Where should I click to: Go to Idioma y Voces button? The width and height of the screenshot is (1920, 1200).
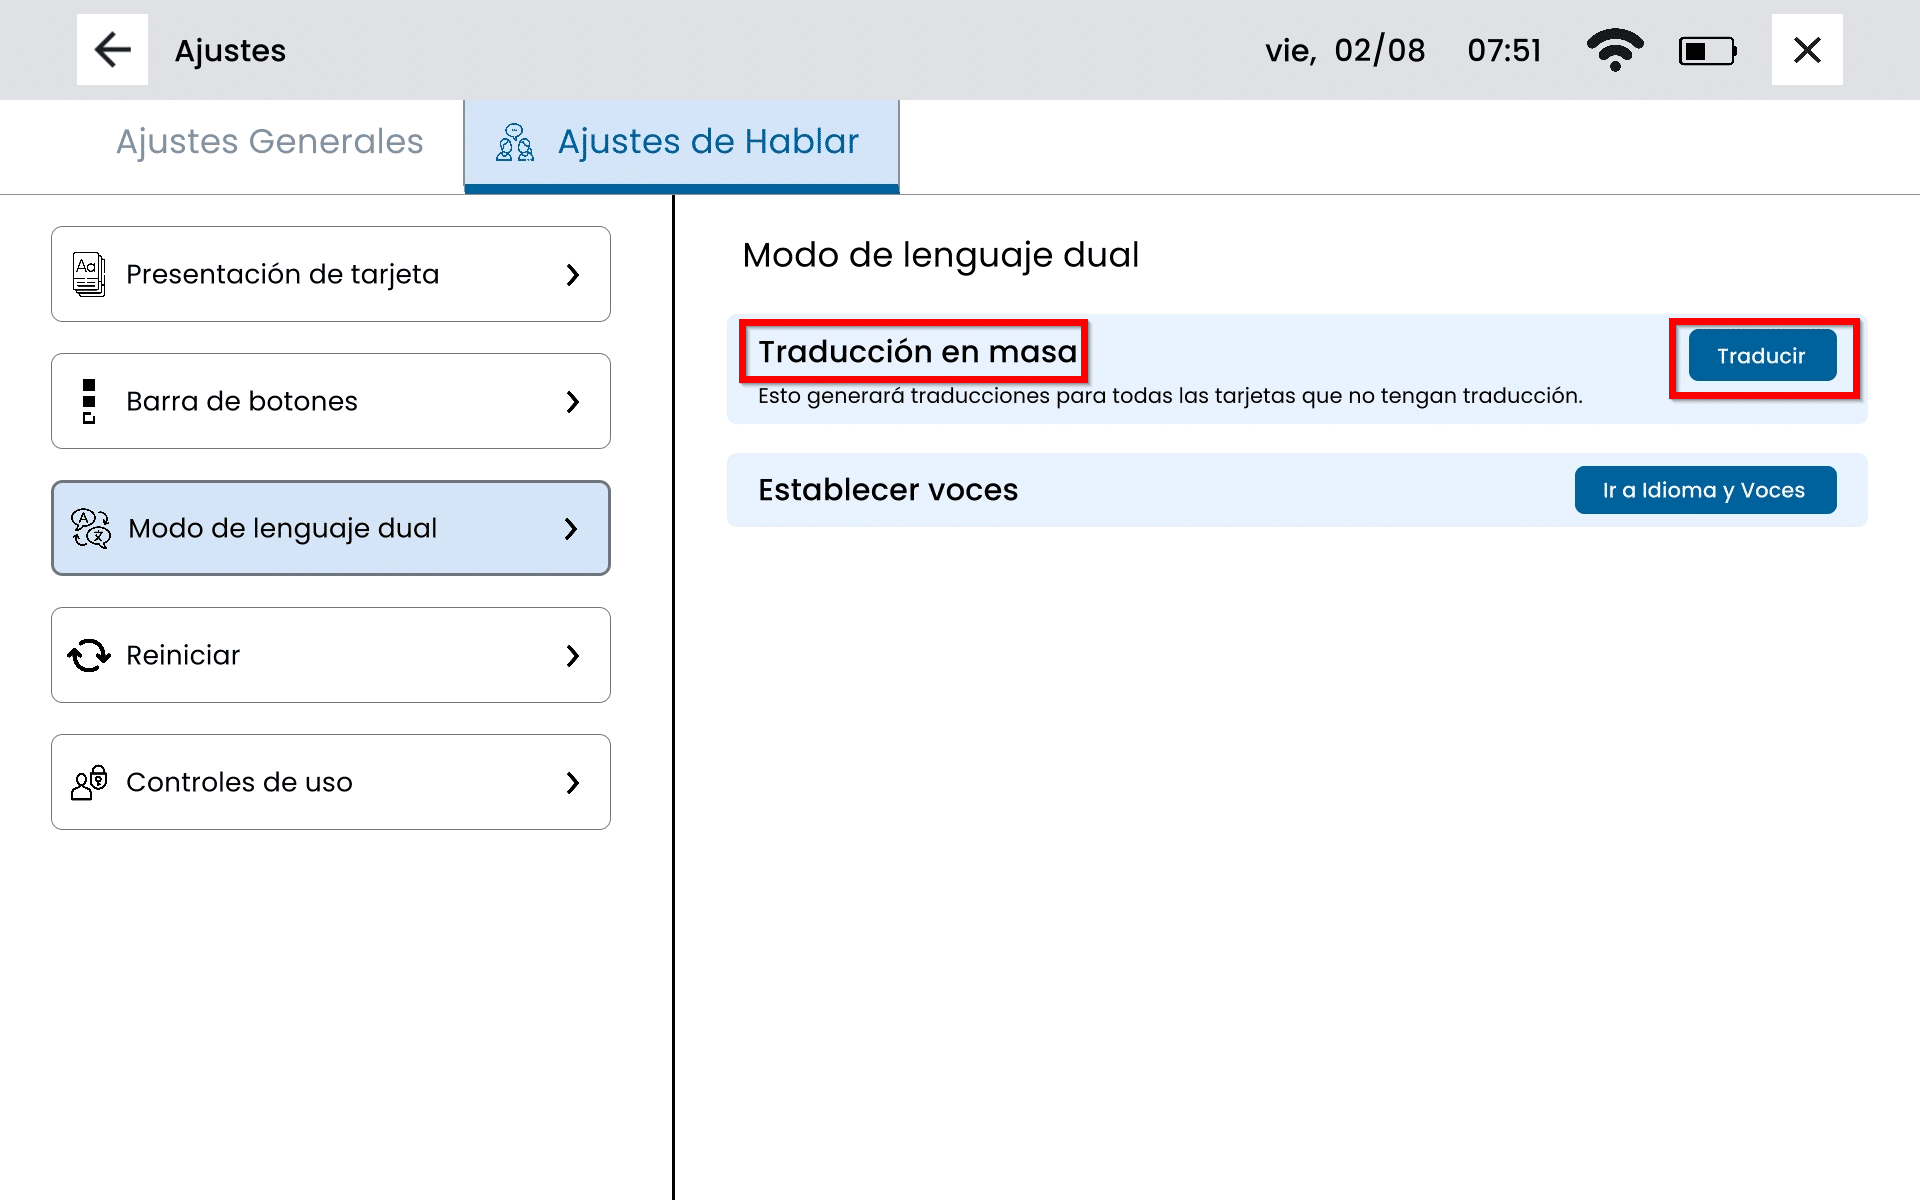point(1704,490)
